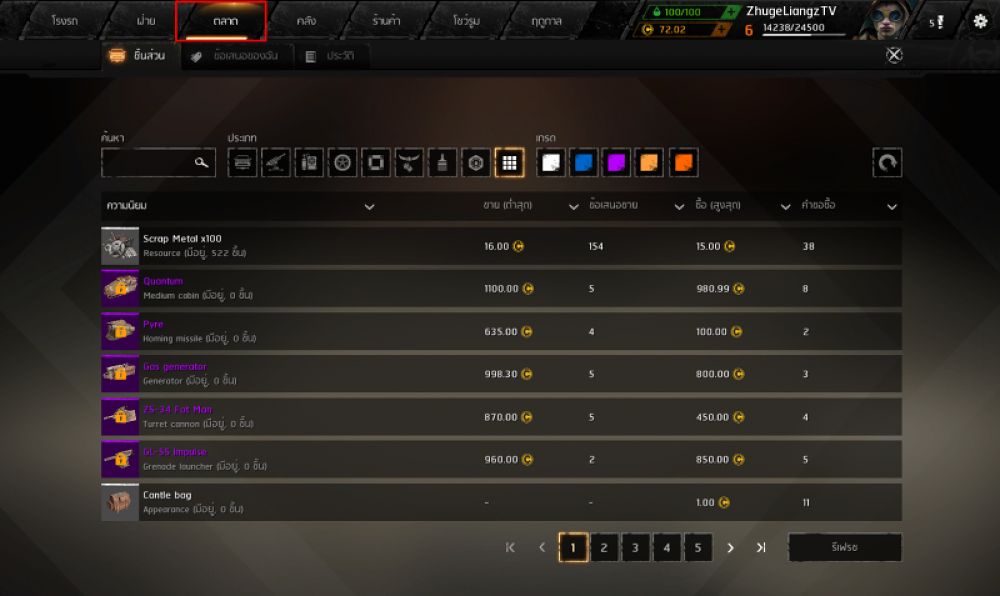Choose the all-categories grid filter icon

(509, 163)
